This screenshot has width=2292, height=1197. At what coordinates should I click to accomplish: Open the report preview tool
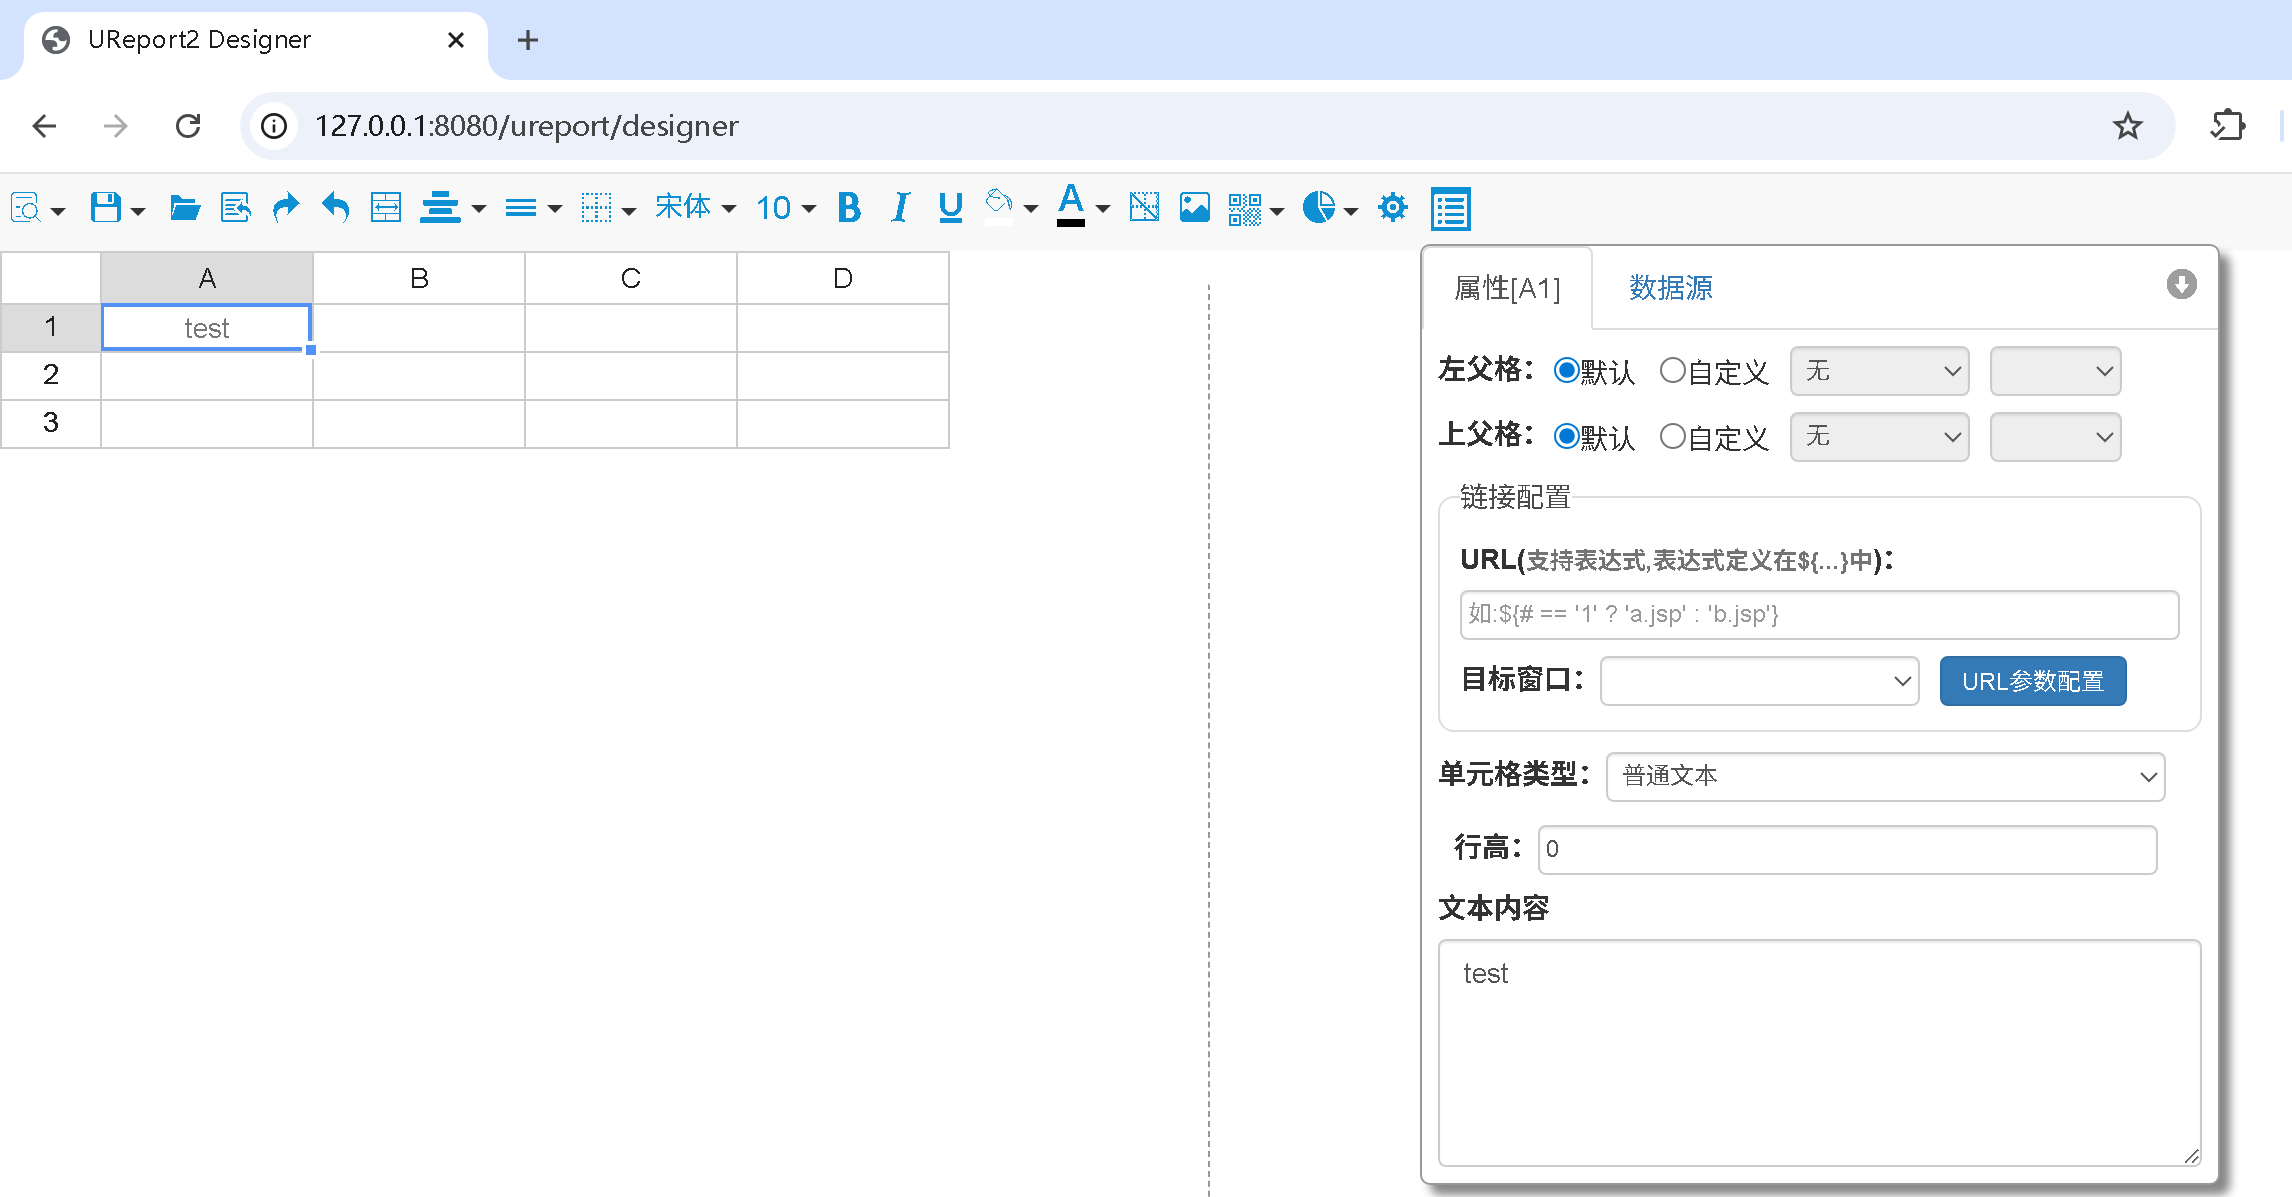click(25, 207)
